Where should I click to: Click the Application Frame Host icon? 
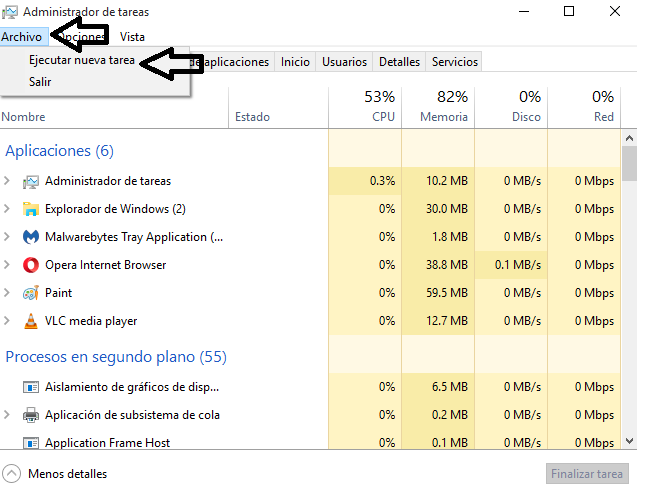click(x=31, y=443)
